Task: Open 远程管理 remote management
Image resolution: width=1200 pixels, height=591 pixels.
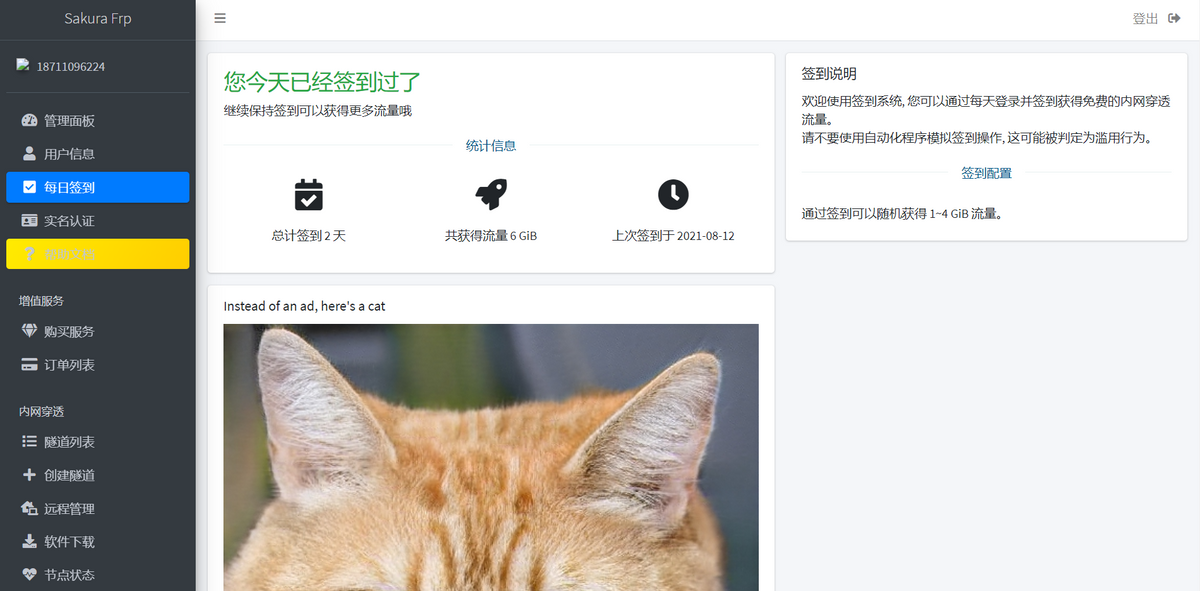Action: point(69,508)
